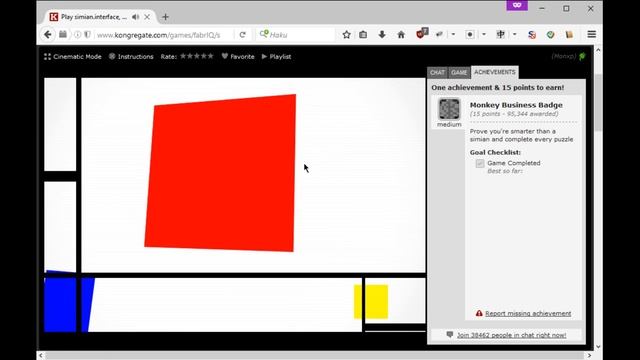
Task: Go back with the browser back arrow
Action: coord(48,35)
